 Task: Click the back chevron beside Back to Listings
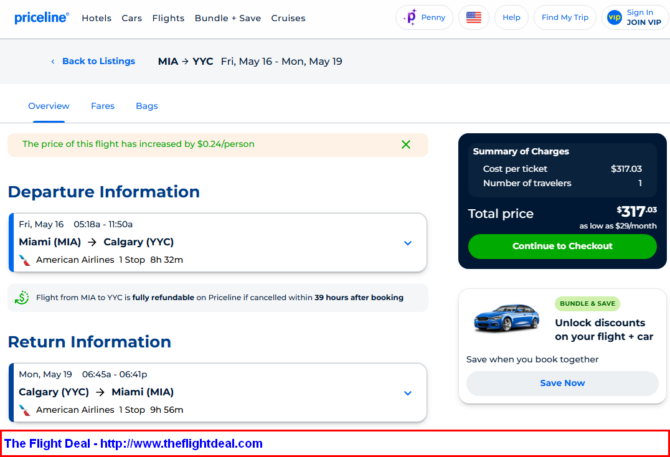click(53, 62)
